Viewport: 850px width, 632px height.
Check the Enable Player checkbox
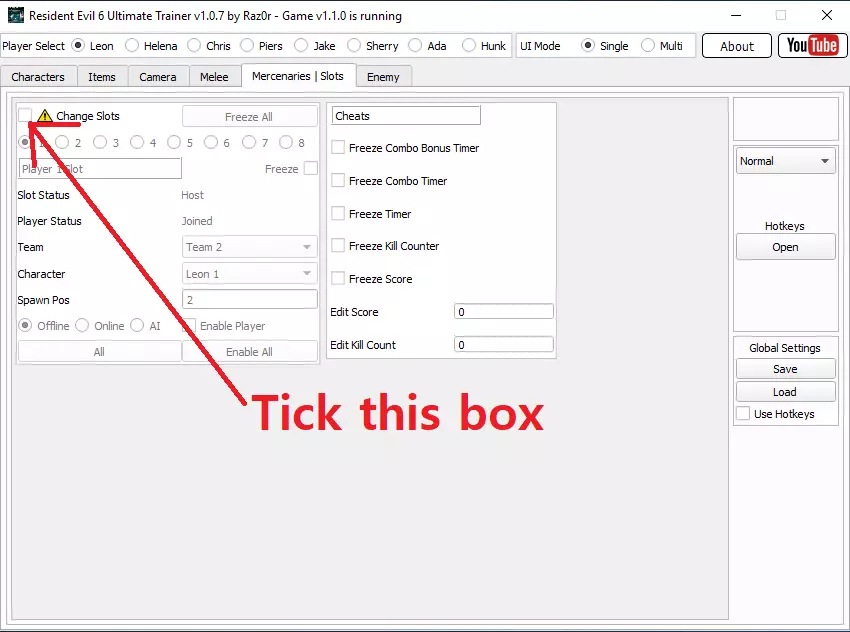tap(189, 326)
